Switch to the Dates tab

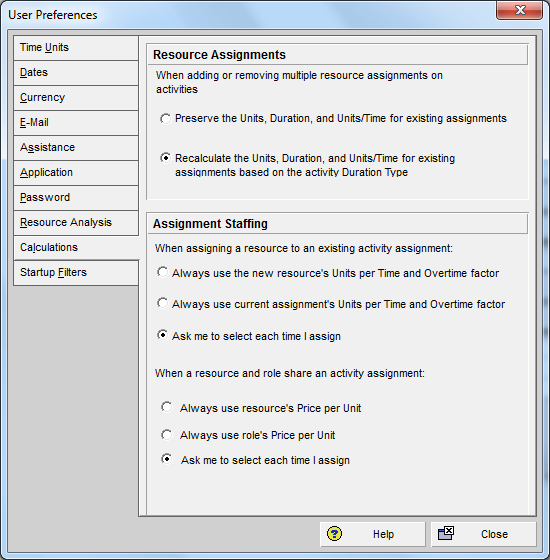[x=76, y=72]
